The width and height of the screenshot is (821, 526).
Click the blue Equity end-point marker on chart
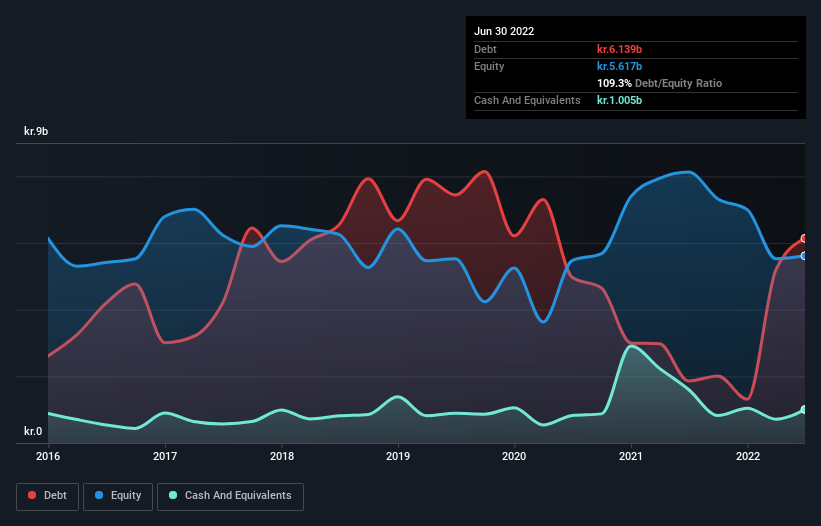tap(805, 256)
